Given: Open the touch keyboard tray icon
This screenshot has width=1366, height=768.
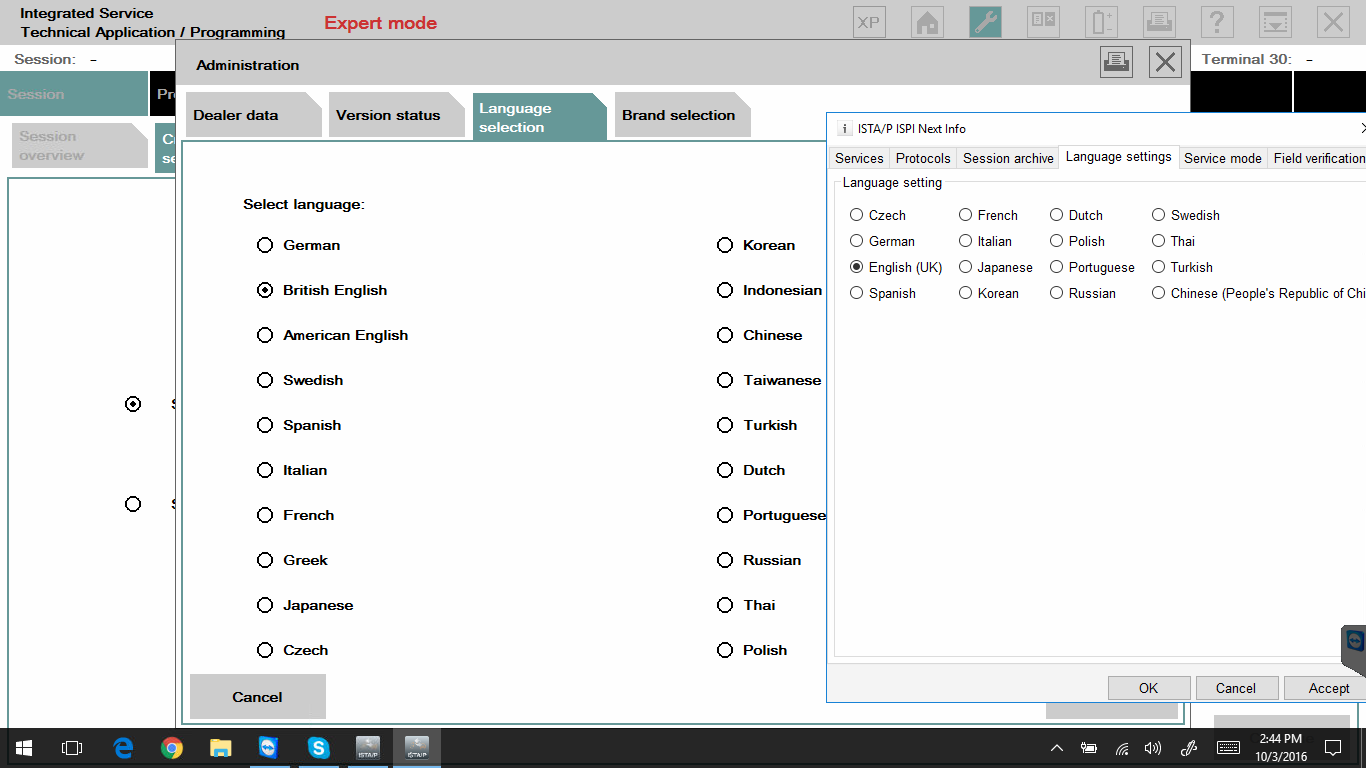Looking at the screenshot, I should coord(1229,748).
